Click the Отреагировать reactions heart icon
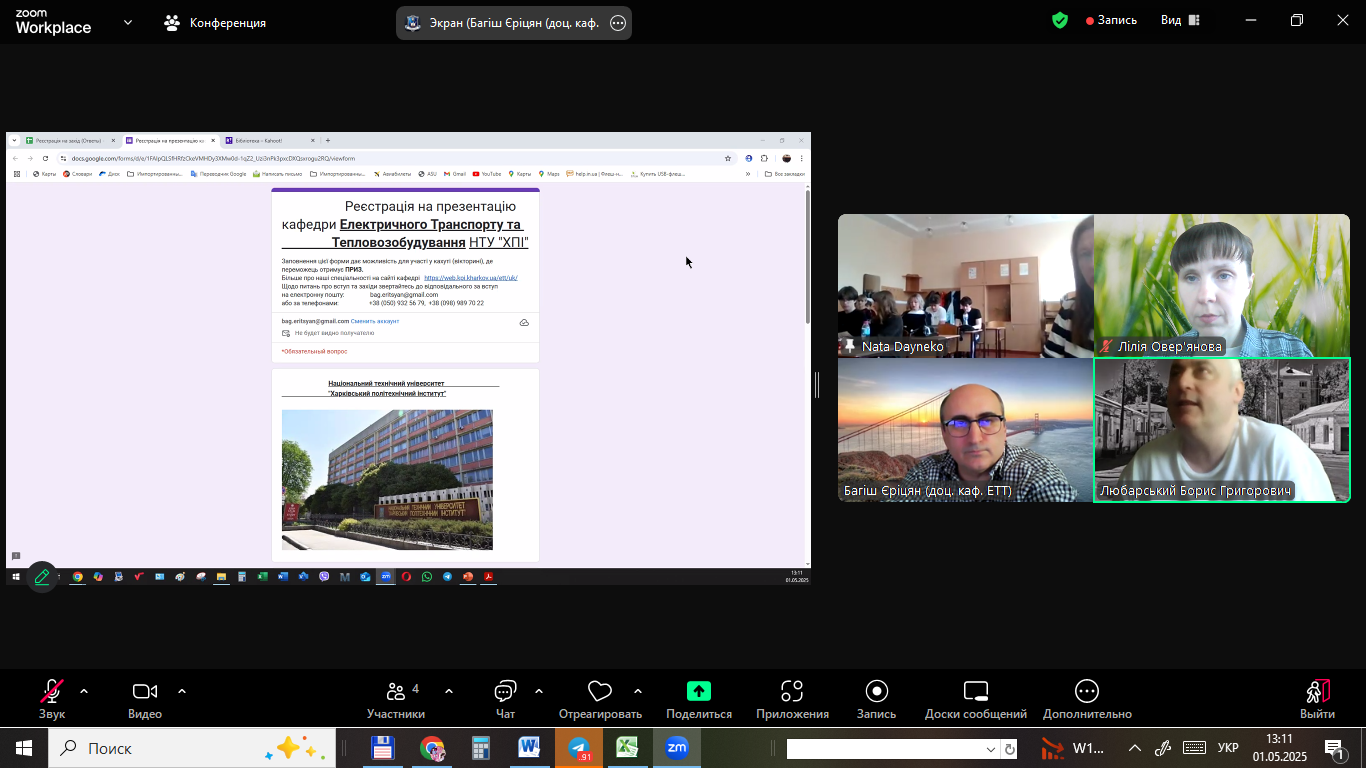 pyautogui.click(x=600, y=692)
